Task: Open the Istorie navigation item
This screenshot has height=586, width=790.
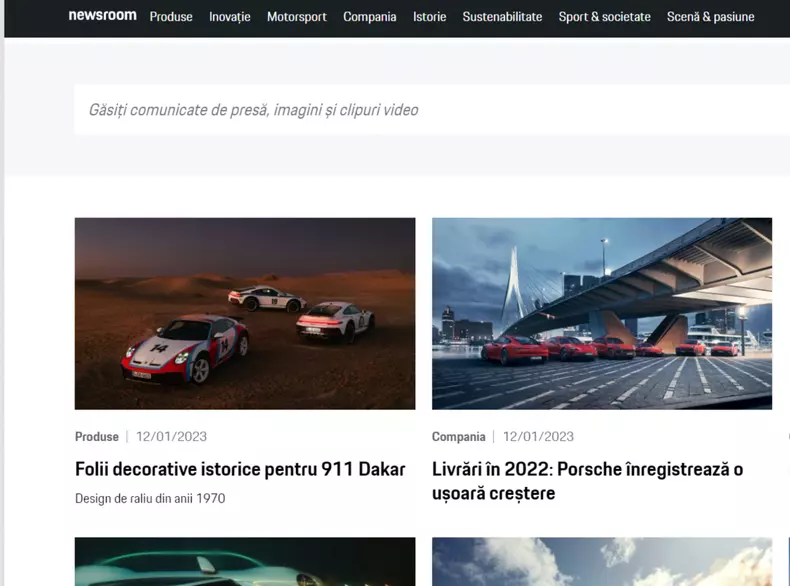Action: (430, 17)
